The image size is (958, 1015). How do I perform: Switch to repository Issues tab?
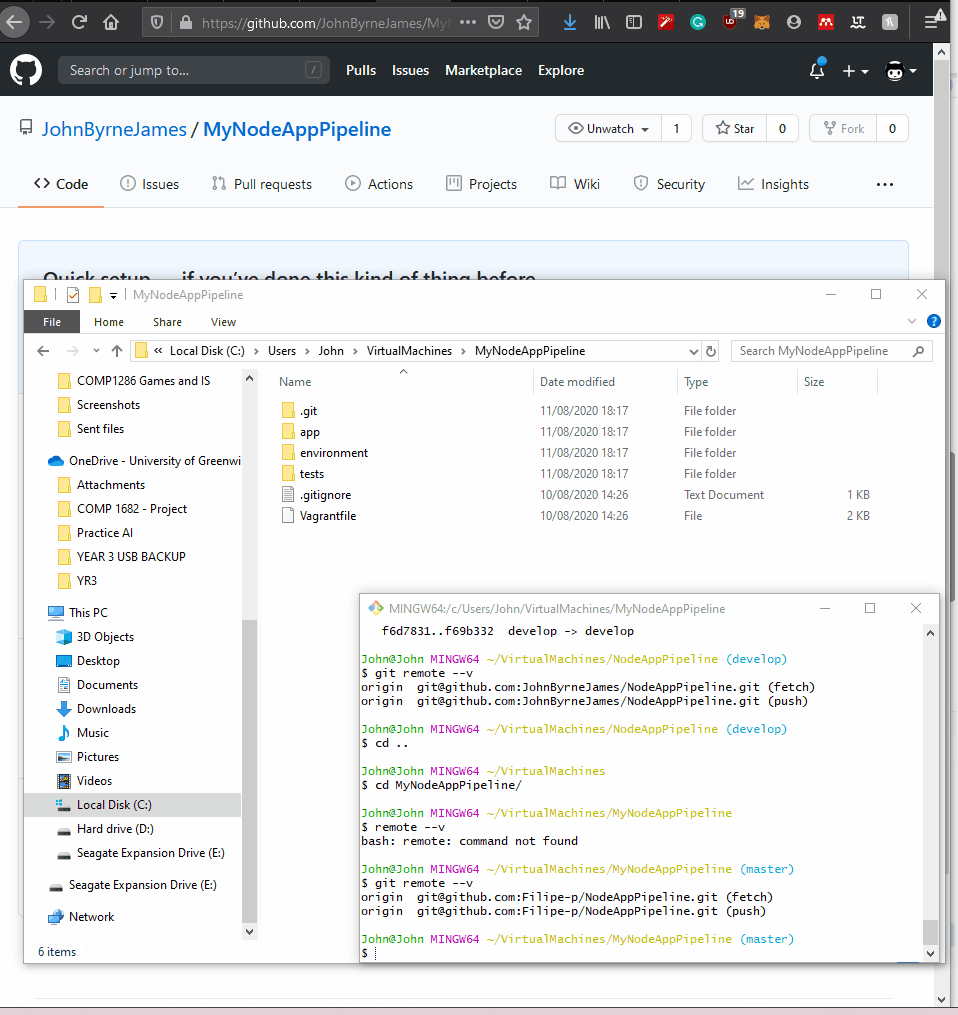click(150, 184)
